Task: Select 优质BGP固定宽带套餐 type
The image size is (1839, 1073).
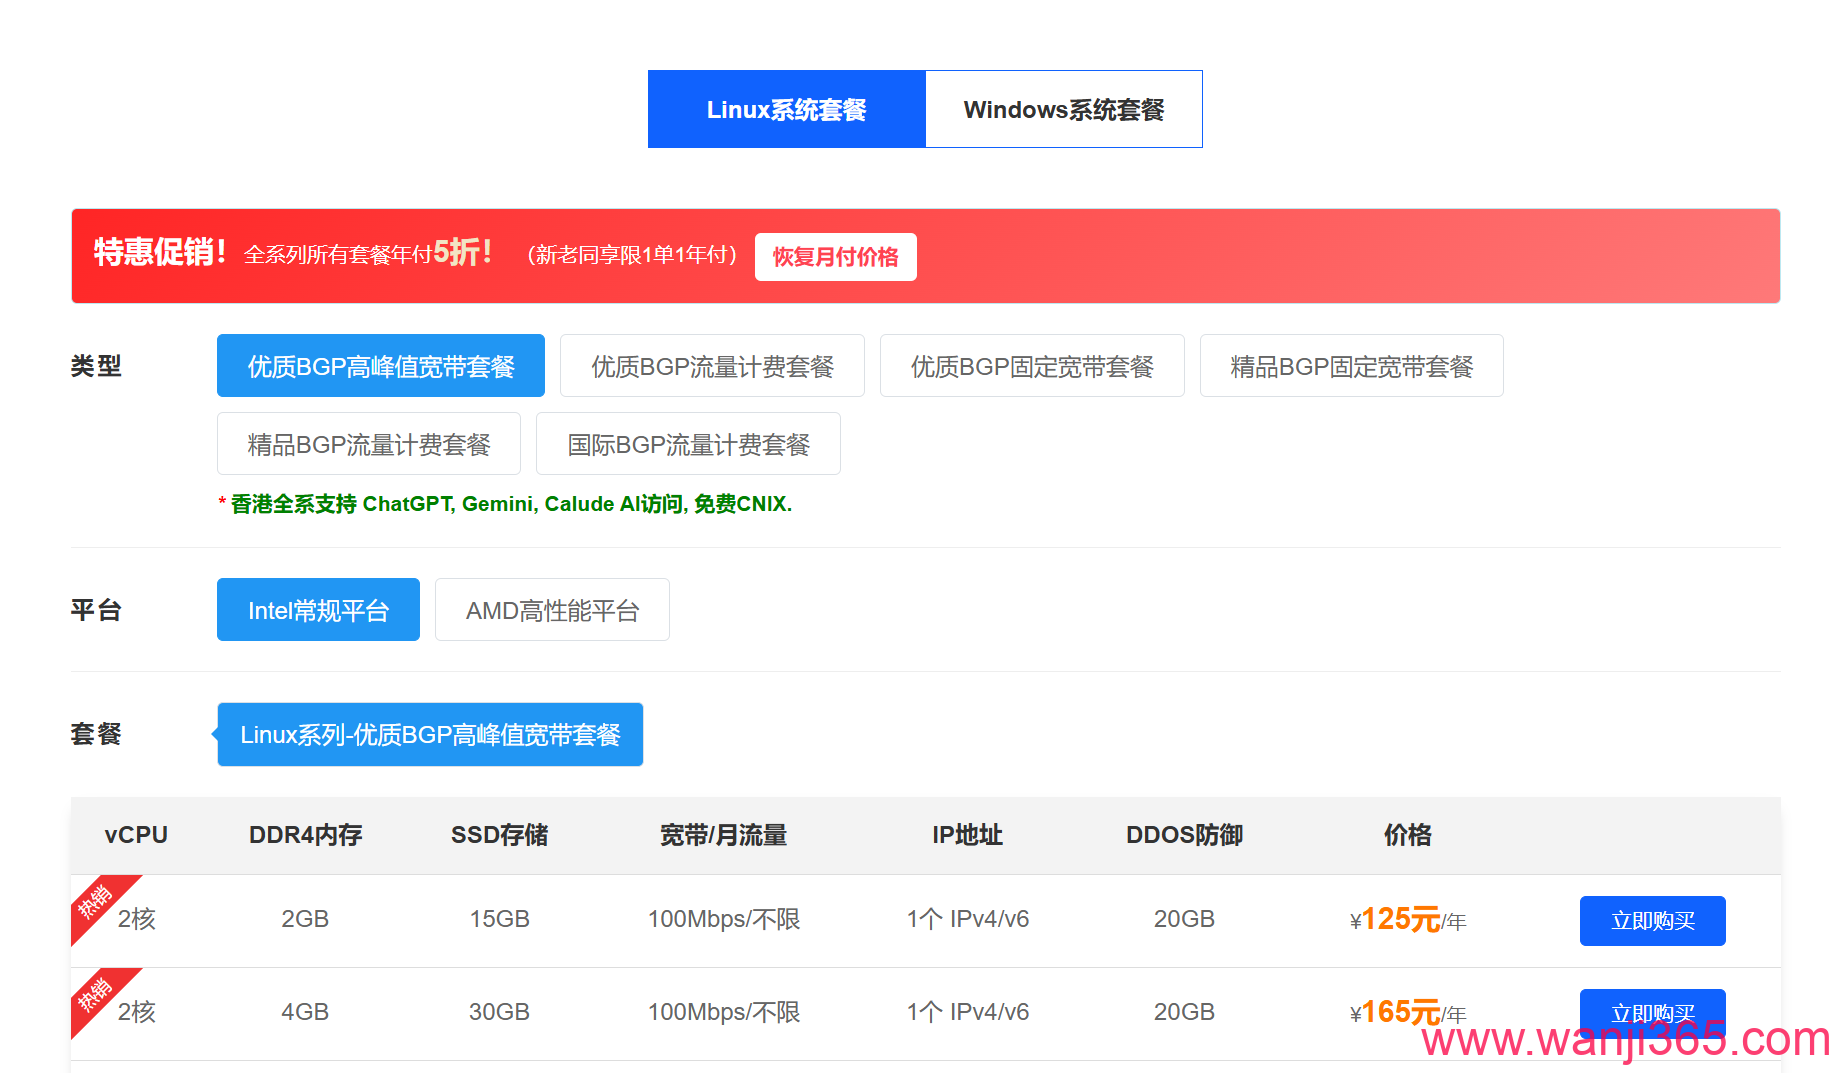Action: coord(1031,365)
